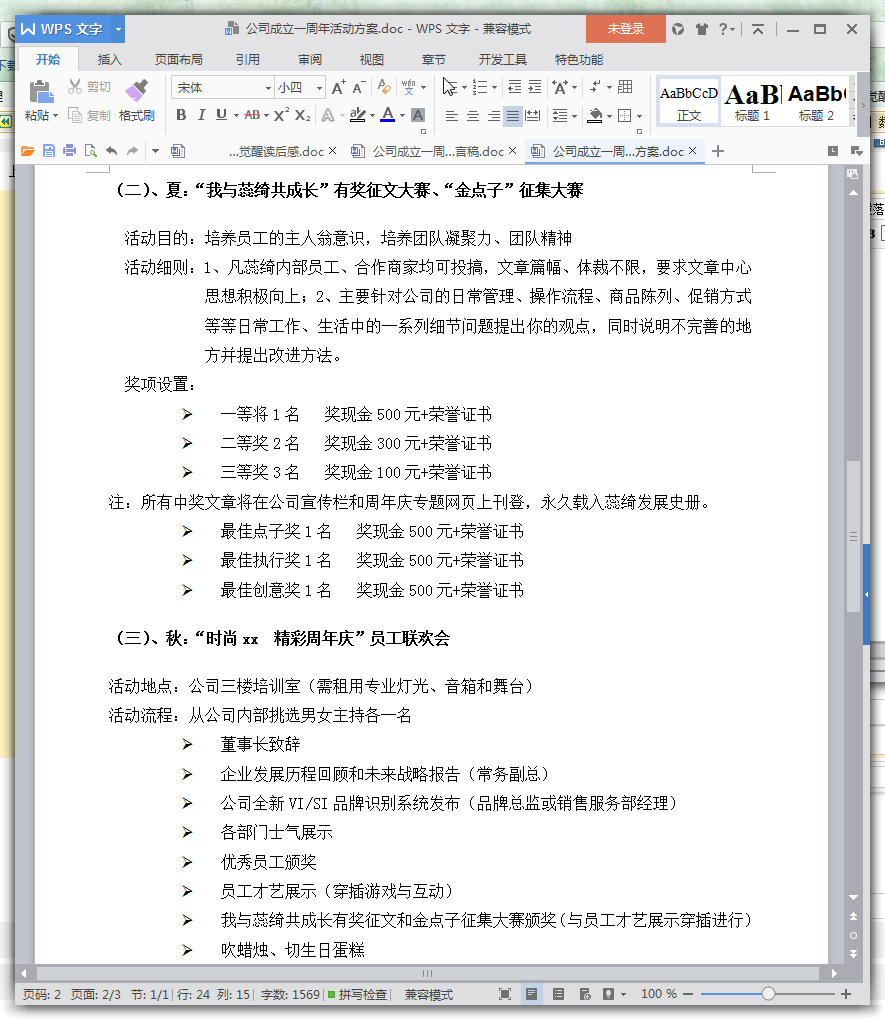Collapse the ribbon with the up-arrow button
The height and width of the screenshot is (1020, 885).
pyautogui.click(x=757, y=29)
